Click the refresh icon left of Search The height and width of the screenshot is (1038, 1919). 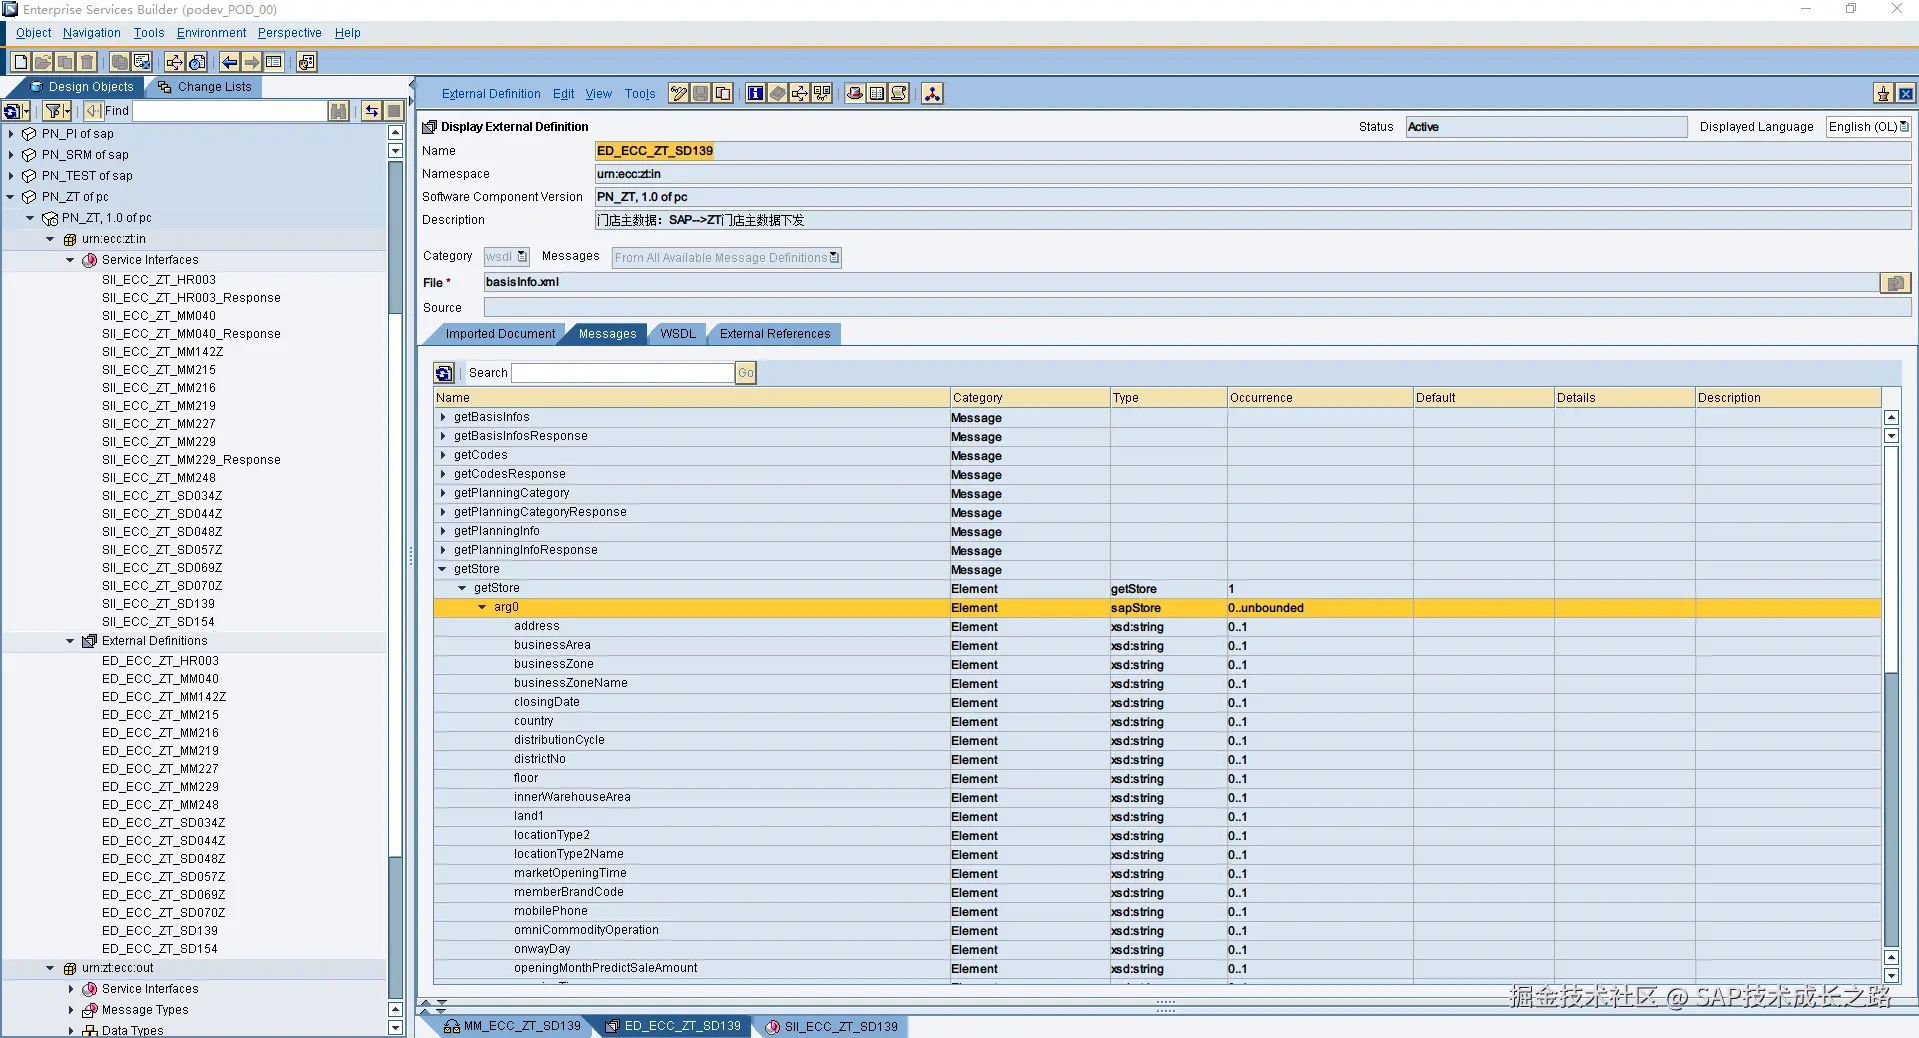(444, 373)
